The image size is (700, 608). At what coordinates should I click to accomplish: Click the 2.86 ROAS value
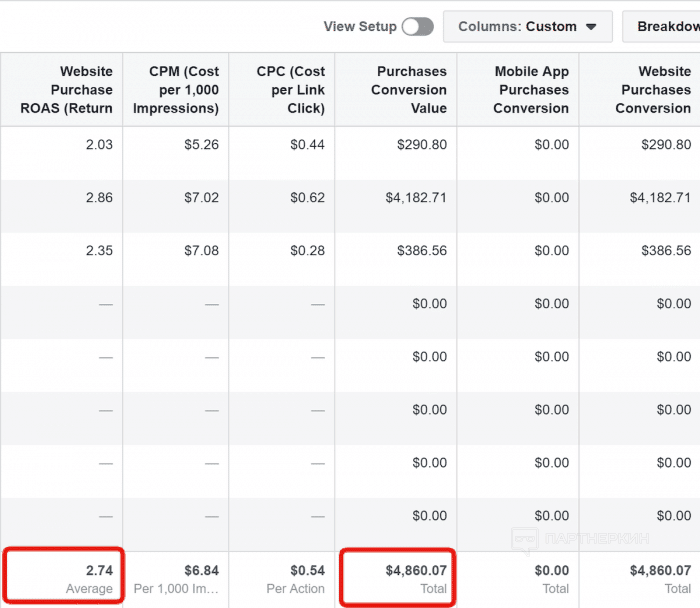point(99,198)
